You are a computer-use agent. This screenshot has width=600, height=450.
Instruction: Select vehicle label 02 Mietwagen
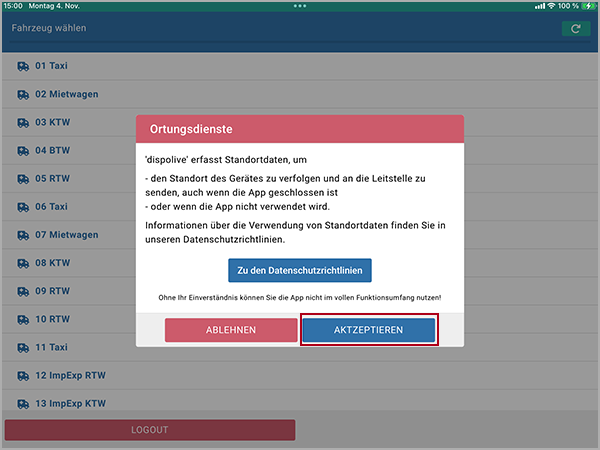click(67, 94)
